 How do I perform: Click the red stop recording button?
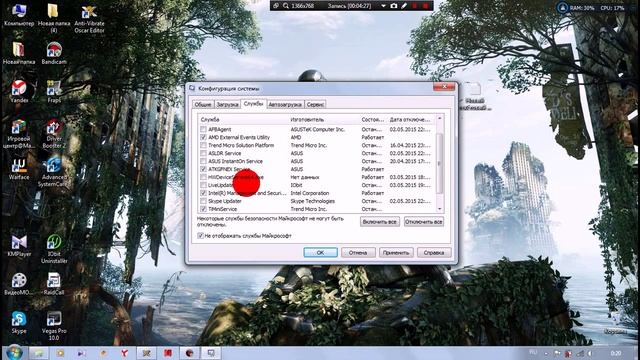coord(425,6)
